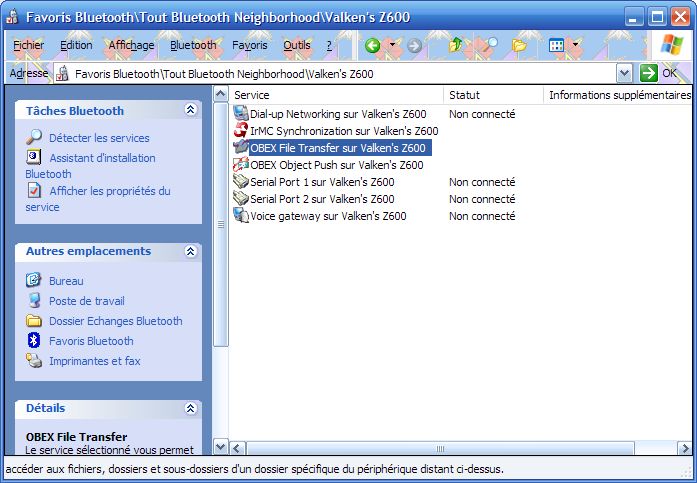Open Dossier Echanges Bluetooth link
Image resolution: width=697 pixels, height=483 pixels.
[116, 321]
